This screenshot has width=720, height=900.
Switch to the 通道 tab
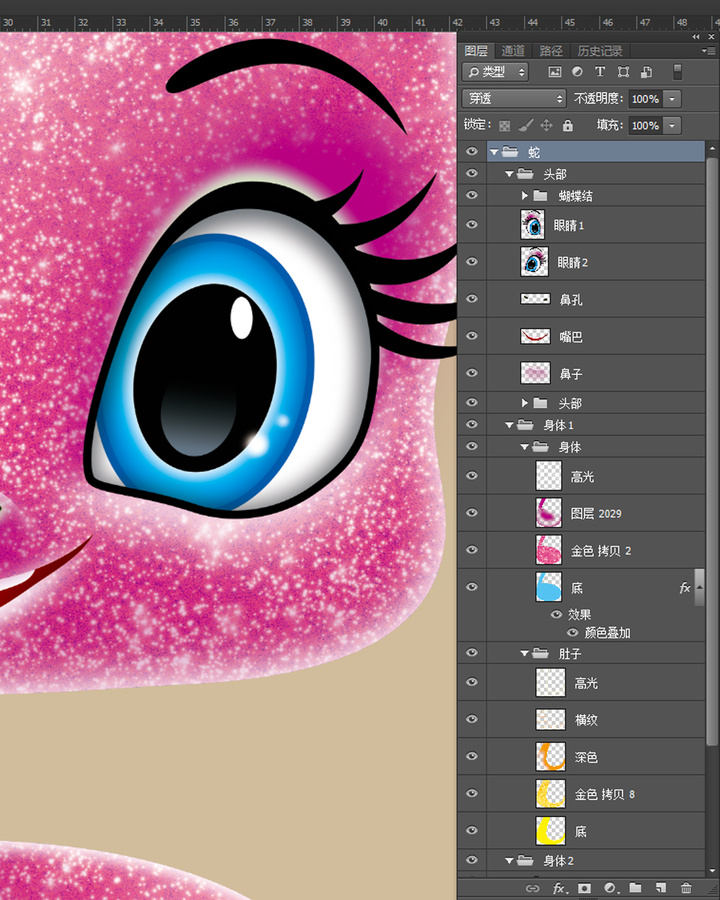point(513,51)
